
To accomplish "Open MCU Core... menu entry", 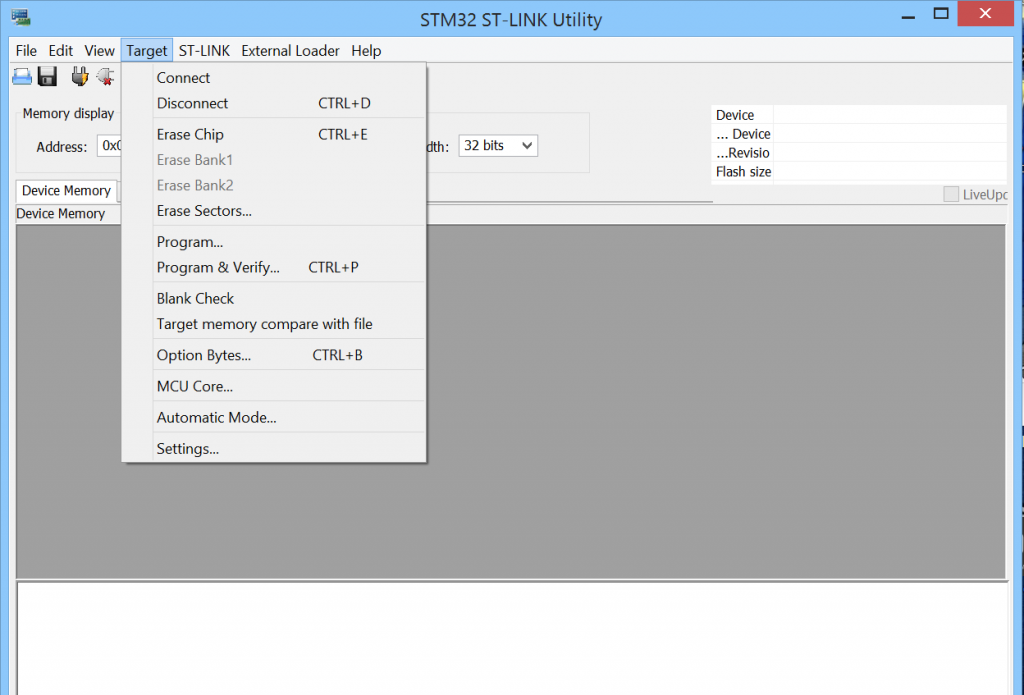I will click(274, 387).
